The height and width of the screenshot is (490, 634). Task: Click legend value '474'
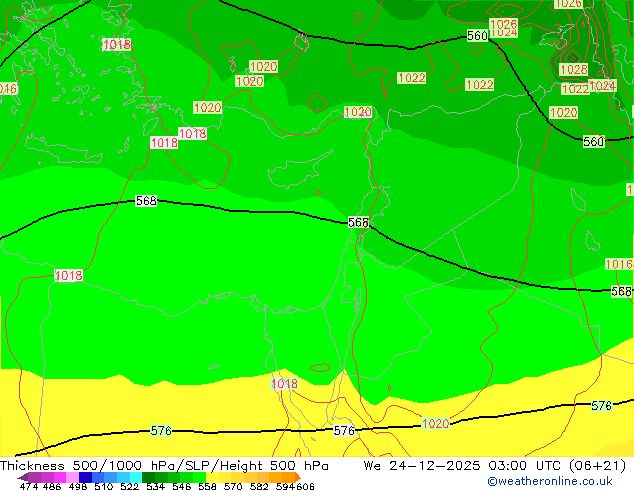[29, 486]
